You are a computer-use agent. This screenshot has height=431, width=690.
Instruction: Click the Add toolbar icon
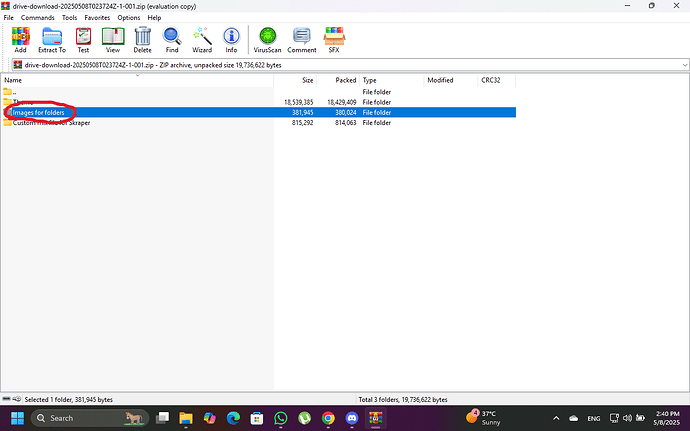pyautogui.click(x=20, y=39)
